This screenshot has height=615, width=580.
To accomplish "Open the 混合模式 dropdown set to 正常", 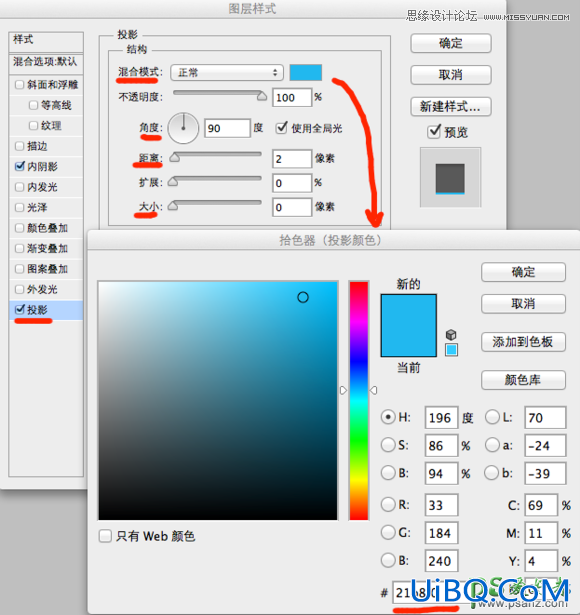I will point(227,73).
